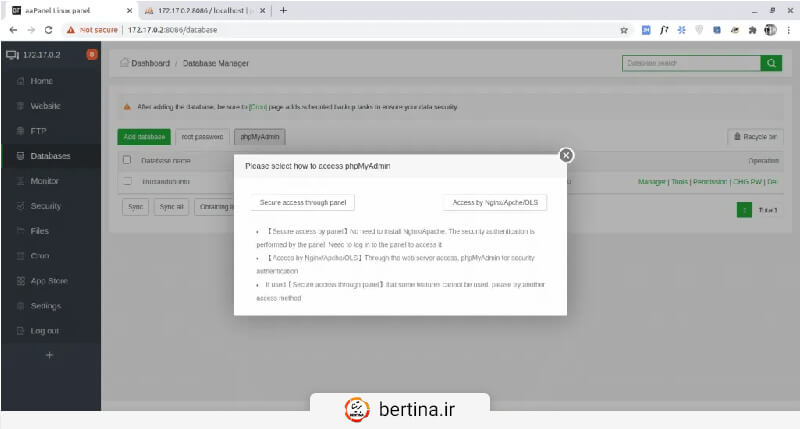Click the browser back arrow
Viewport: 800px width, 429px height.
(13, 30)
